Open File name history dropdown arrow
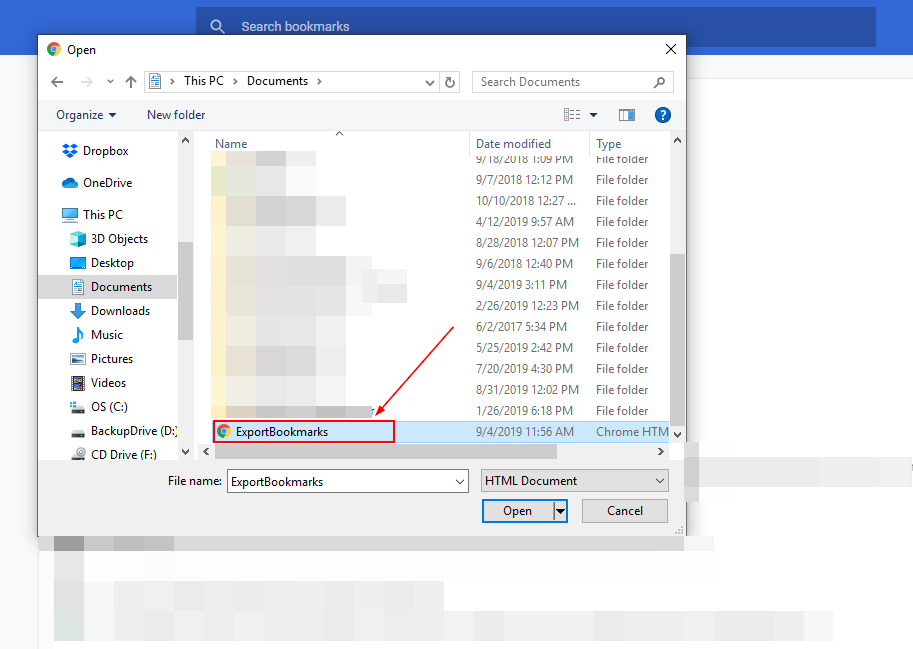913x649 pixels. 459,481
